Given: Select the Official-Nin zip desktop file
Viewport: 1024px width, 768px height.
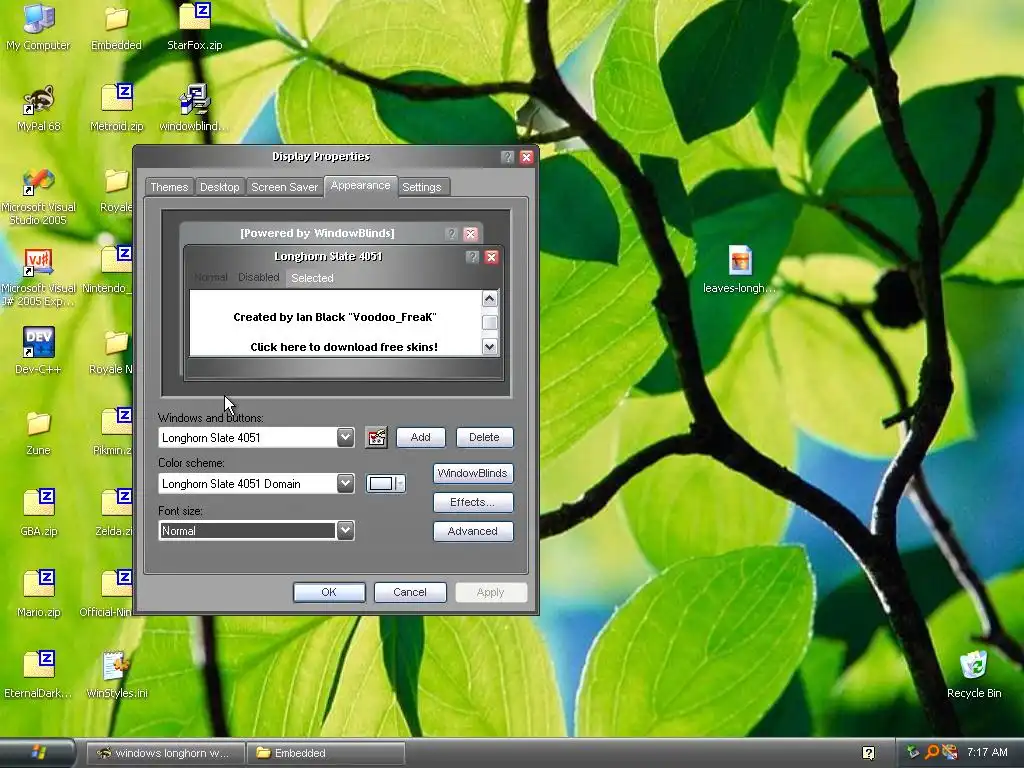Looking at the screenshot, I should (106, 594).
